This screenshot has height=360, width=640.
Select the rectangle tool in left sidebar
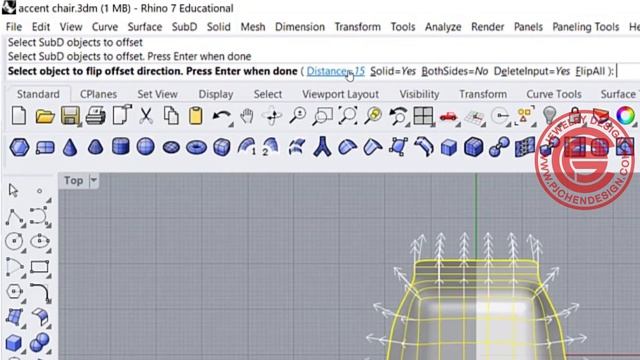(x=40, y=267)
